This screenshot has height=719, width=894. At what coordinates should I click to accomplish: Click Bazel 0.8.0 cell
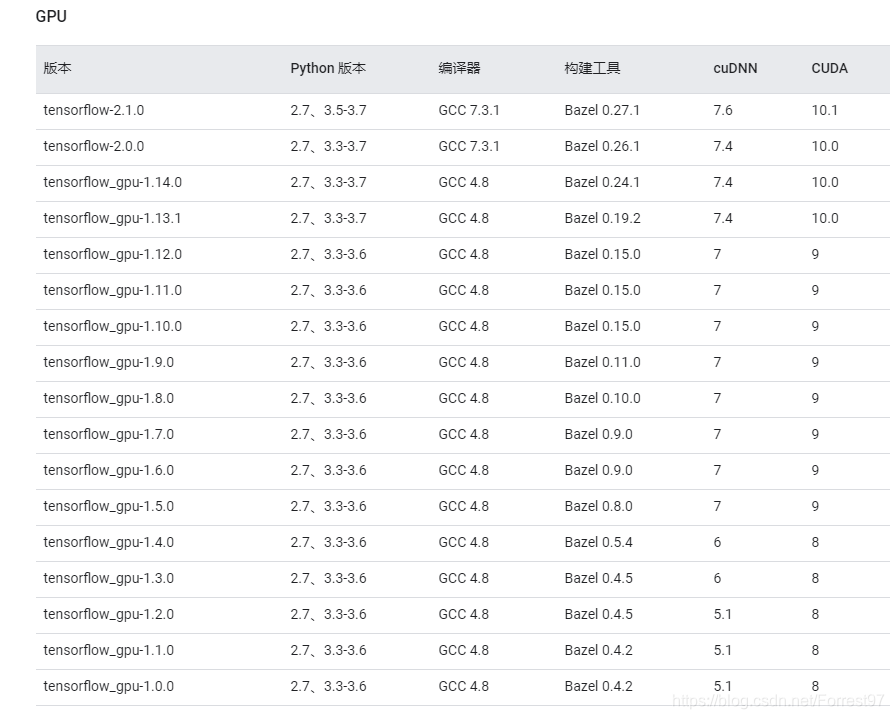click(599, 505)
